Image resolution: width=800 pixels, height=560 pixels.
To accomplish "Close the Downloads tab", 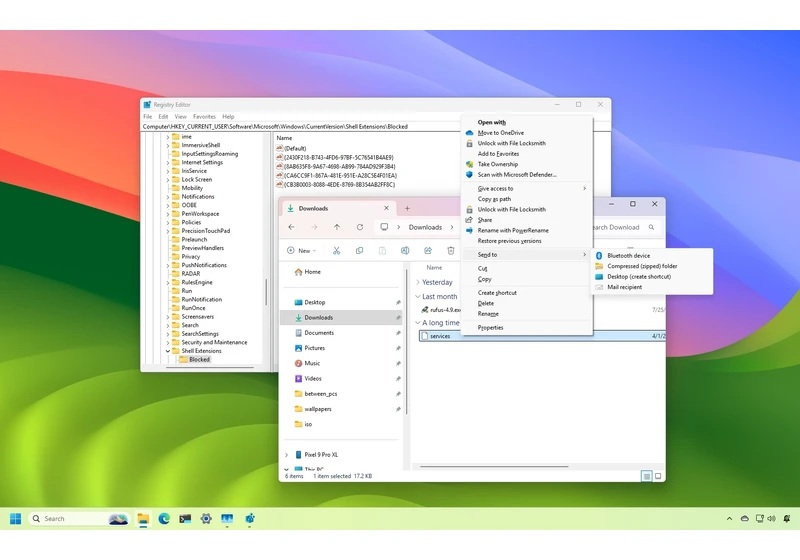I will 386,208.
